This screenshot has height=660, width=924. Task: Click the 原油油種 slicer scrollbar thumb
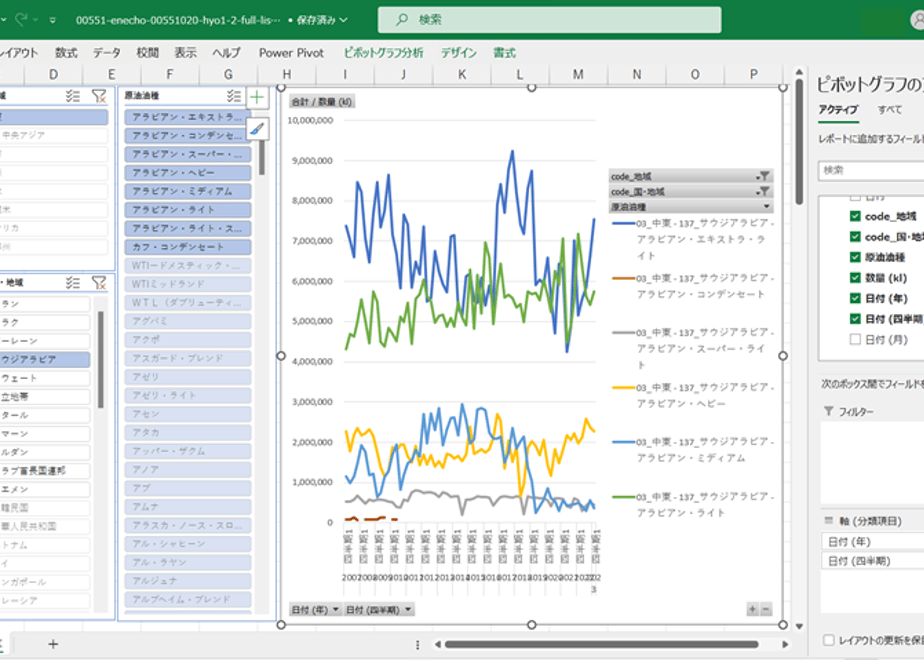(262, 157)
